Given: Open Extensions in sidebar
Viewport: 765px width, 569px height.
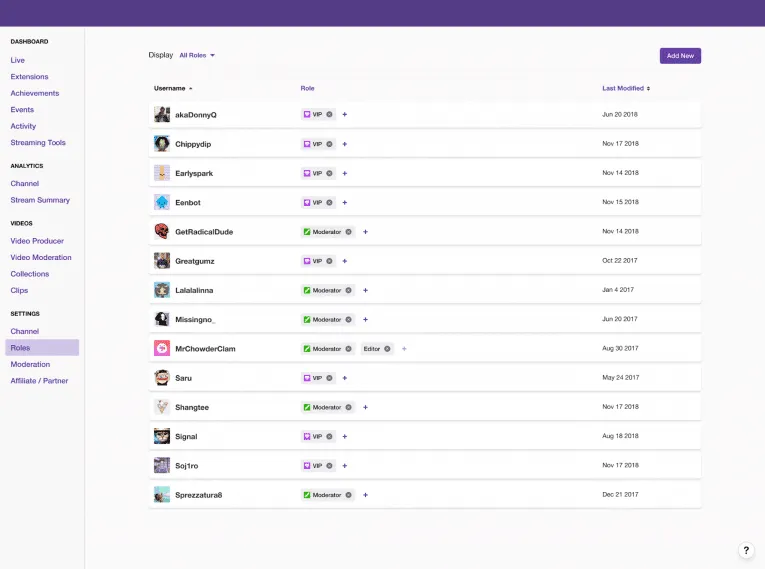Looking at the screenshot, I should click(x=29, y=77).
